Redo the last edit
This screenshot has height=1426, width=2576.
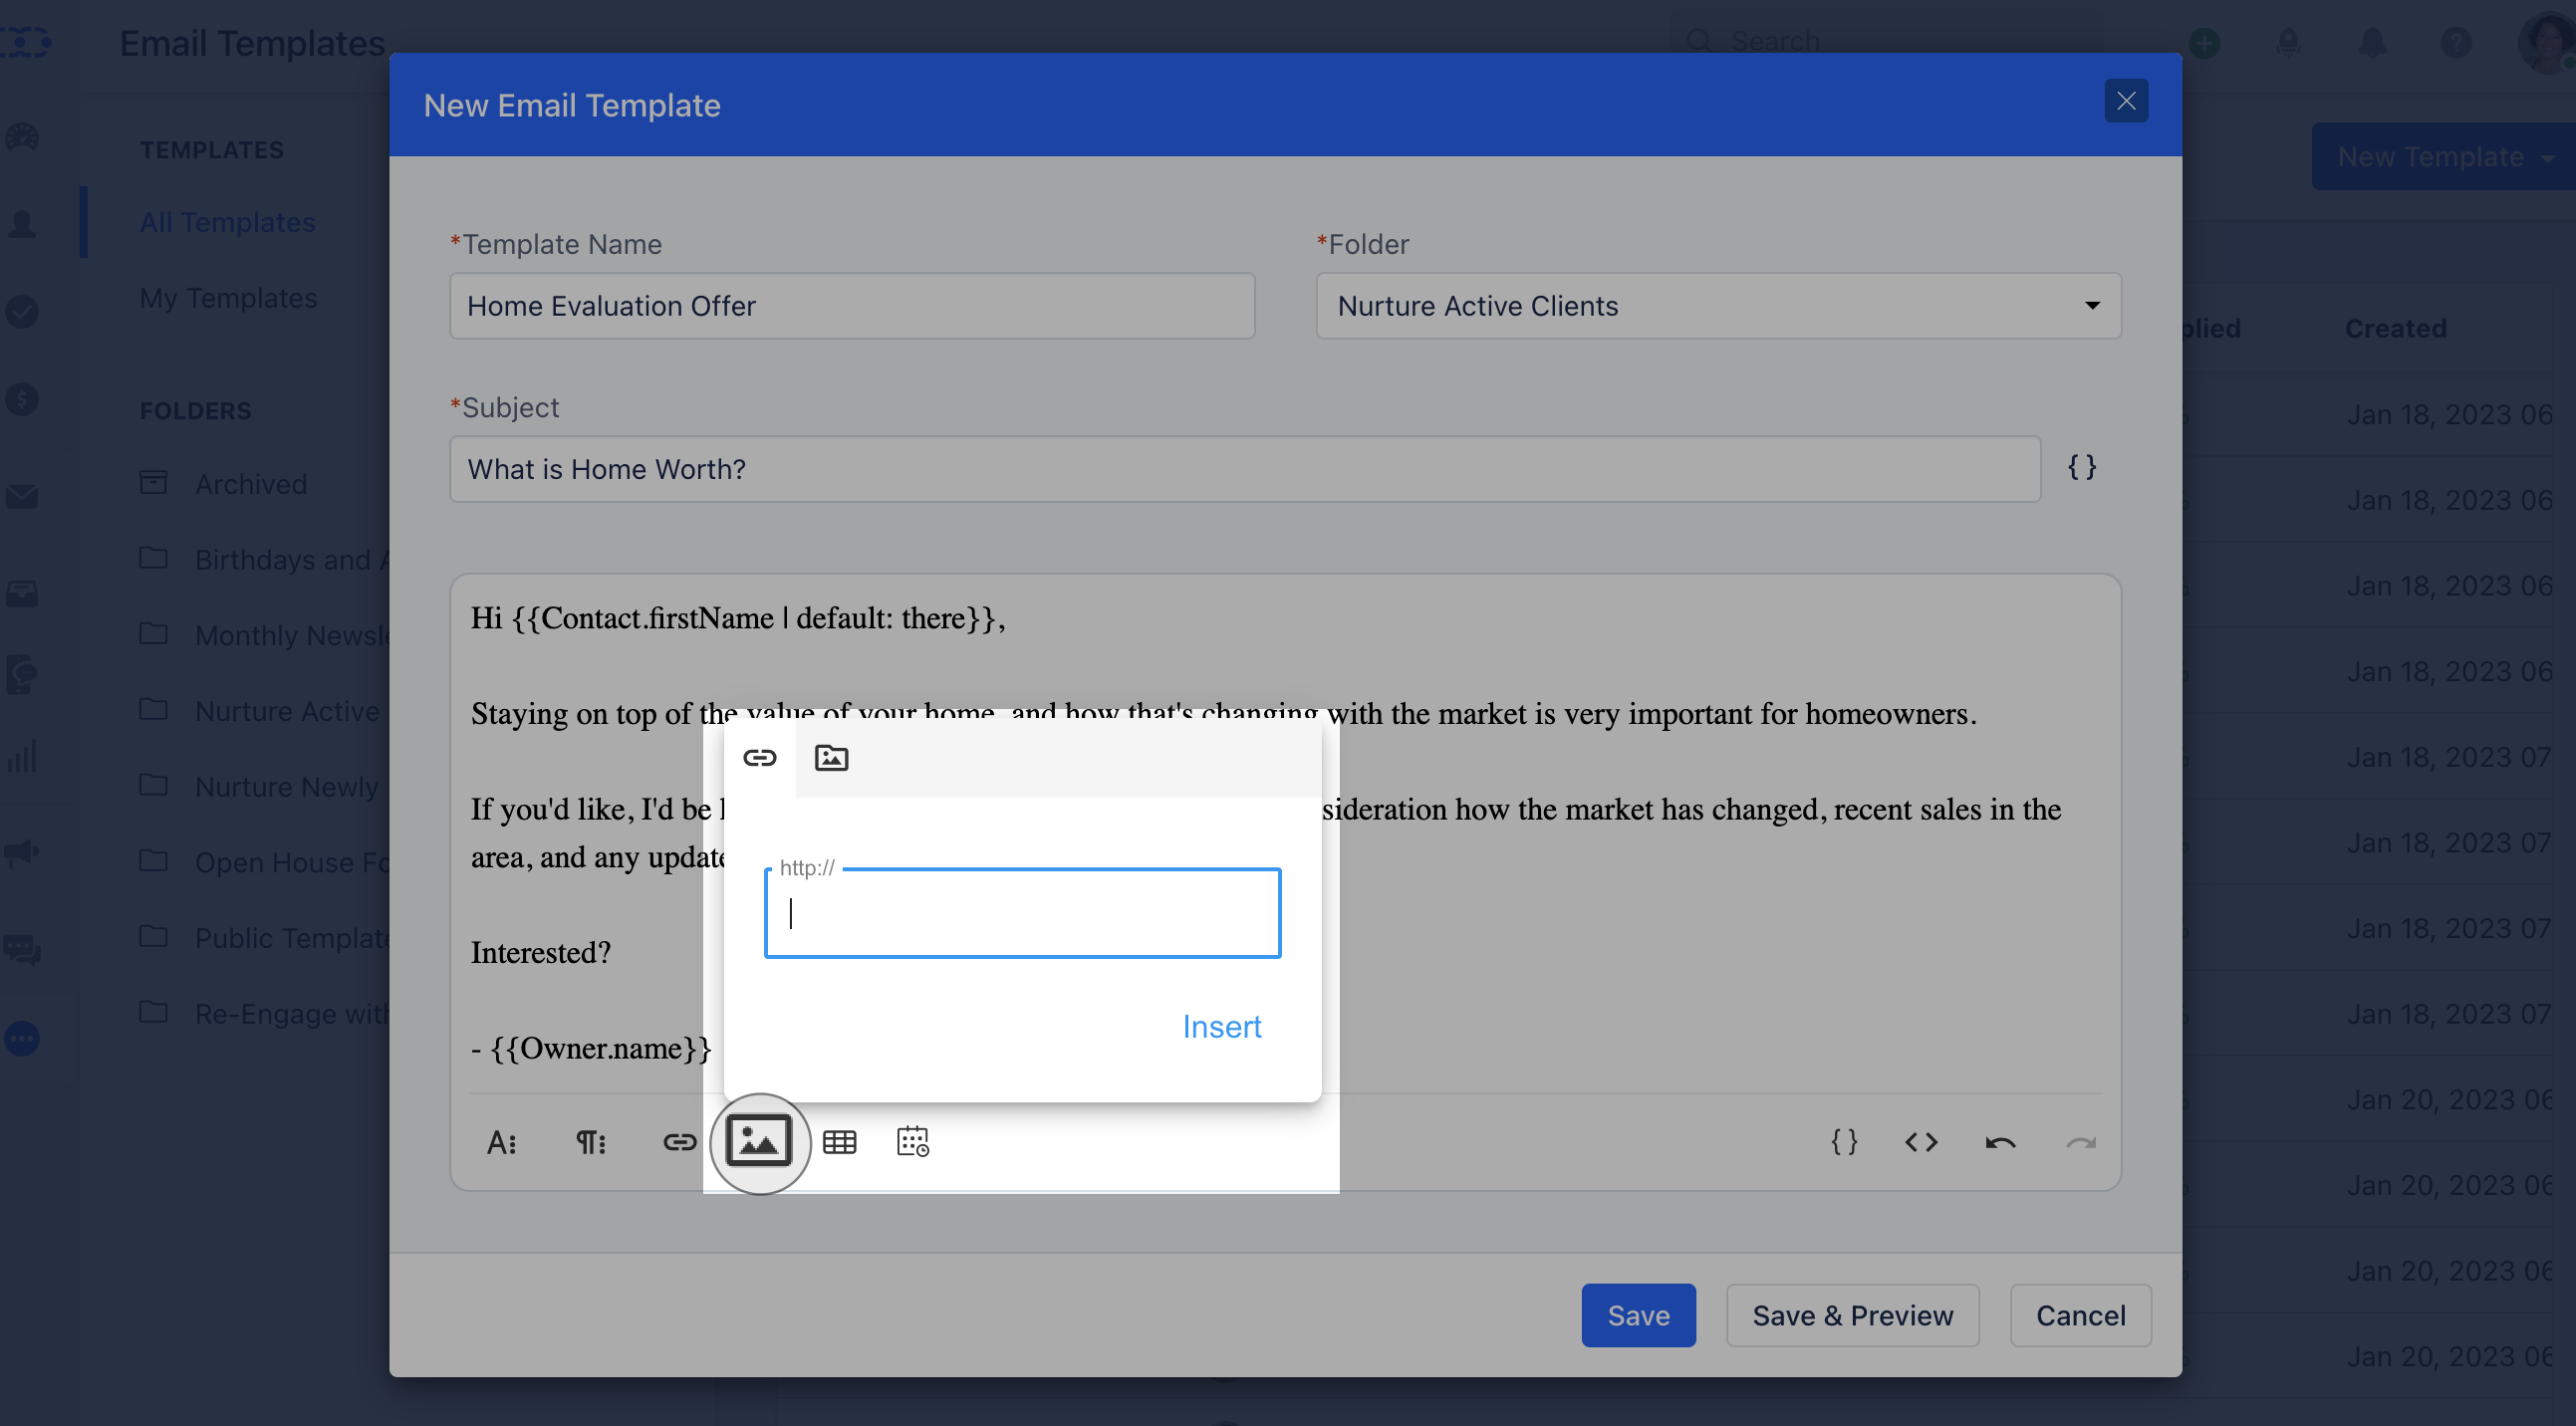tap(2080, 1142)
